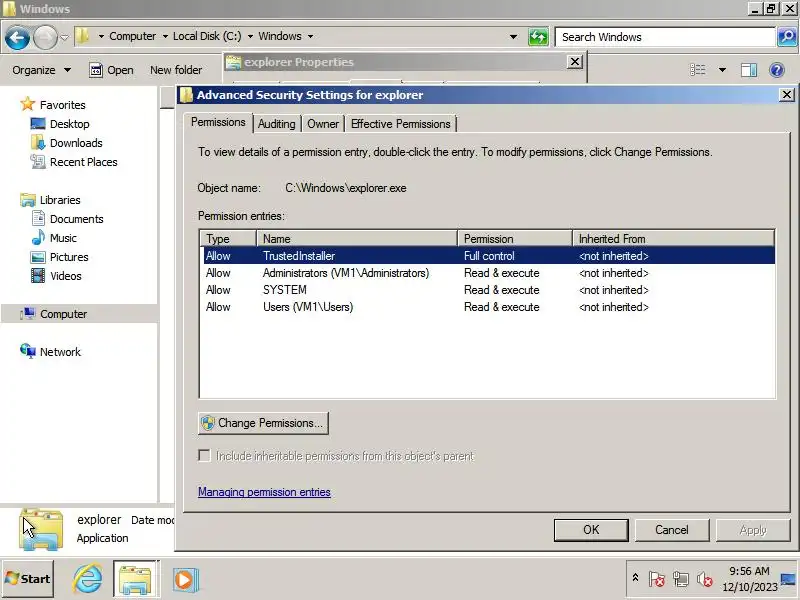The image size is (800, 600).
Task: Open Pictures library
Action: click(x=69, y=257)
